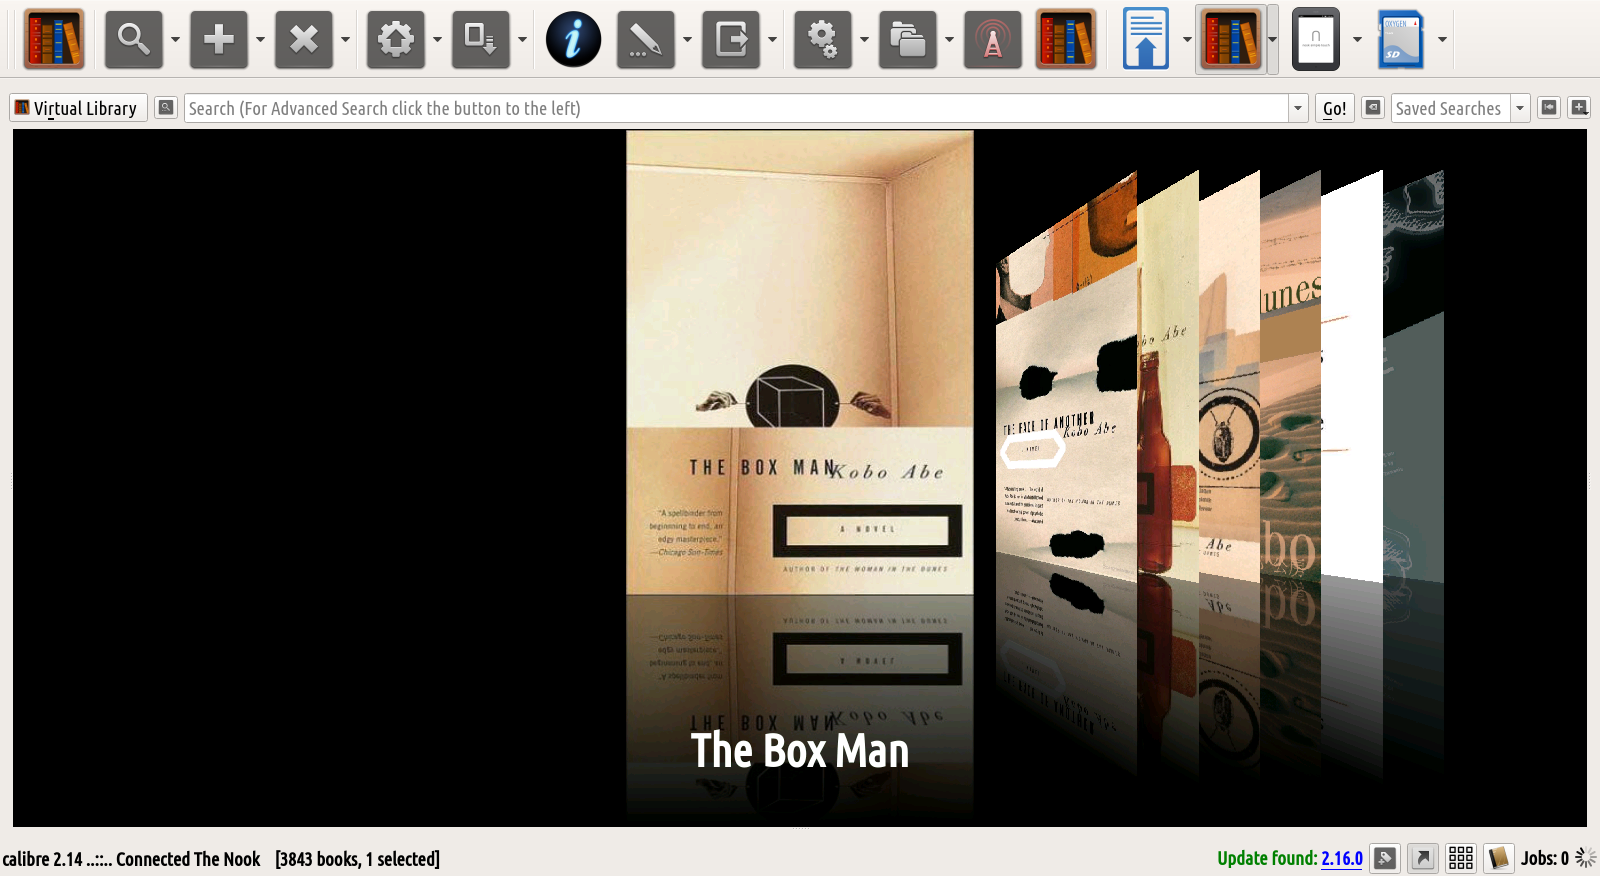Expand the Edit metadata dropdown arrow

click(437, 40)
